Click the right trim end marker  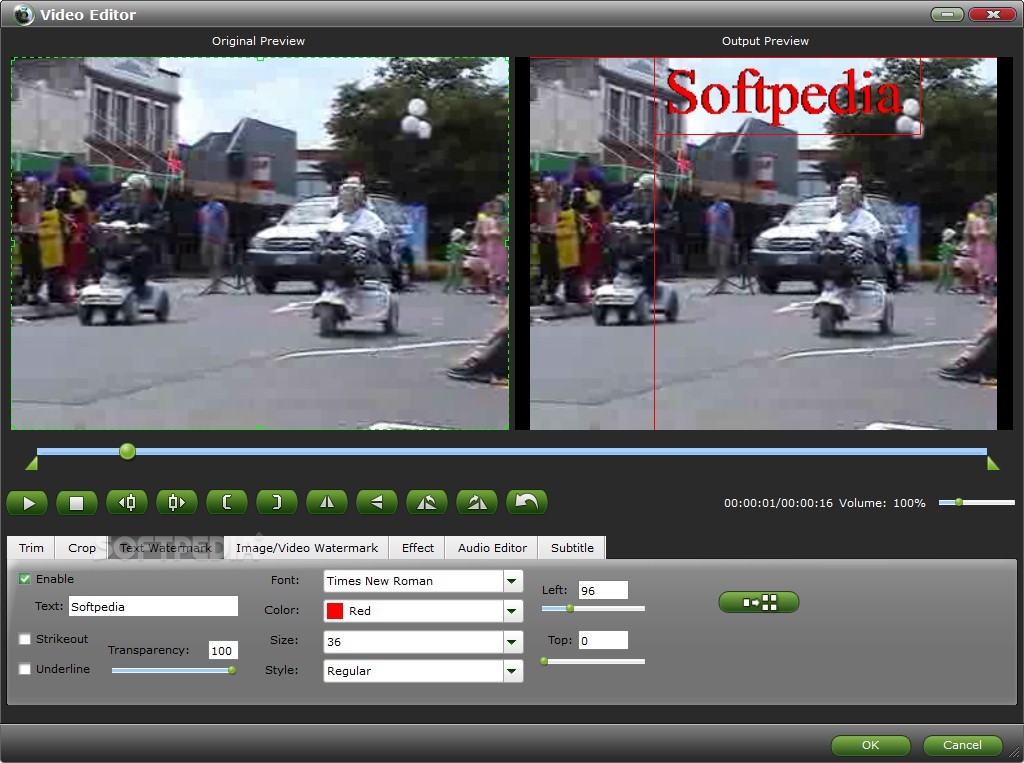(993, 463)
